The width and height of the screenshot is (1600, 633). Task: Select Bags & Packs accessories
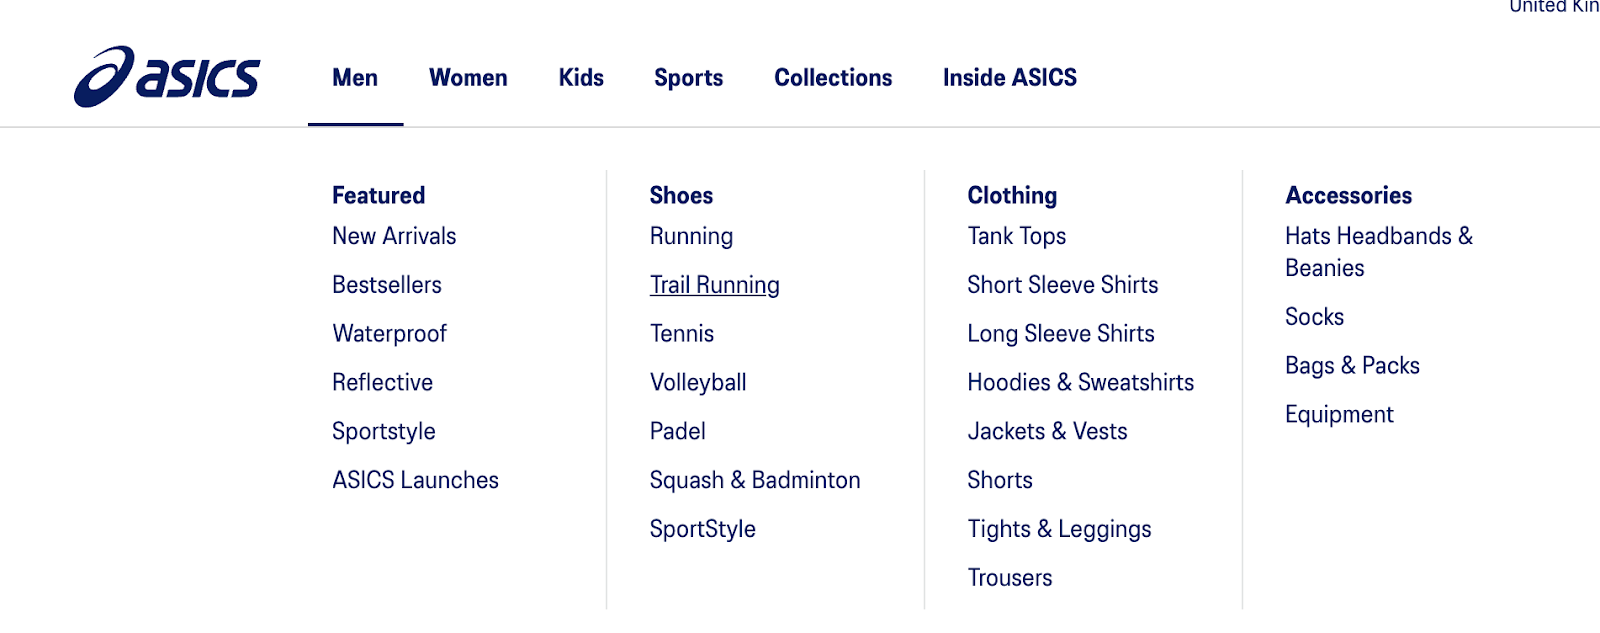1352,366
